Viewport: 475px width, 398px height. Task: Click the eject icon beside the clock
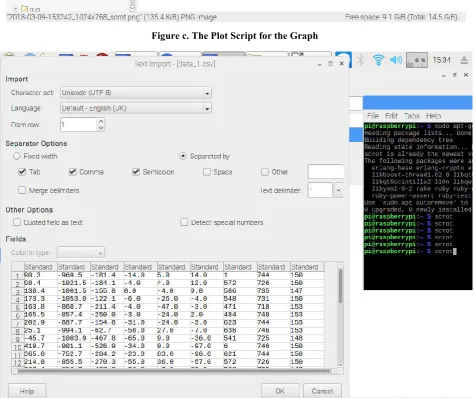[464, 60]
